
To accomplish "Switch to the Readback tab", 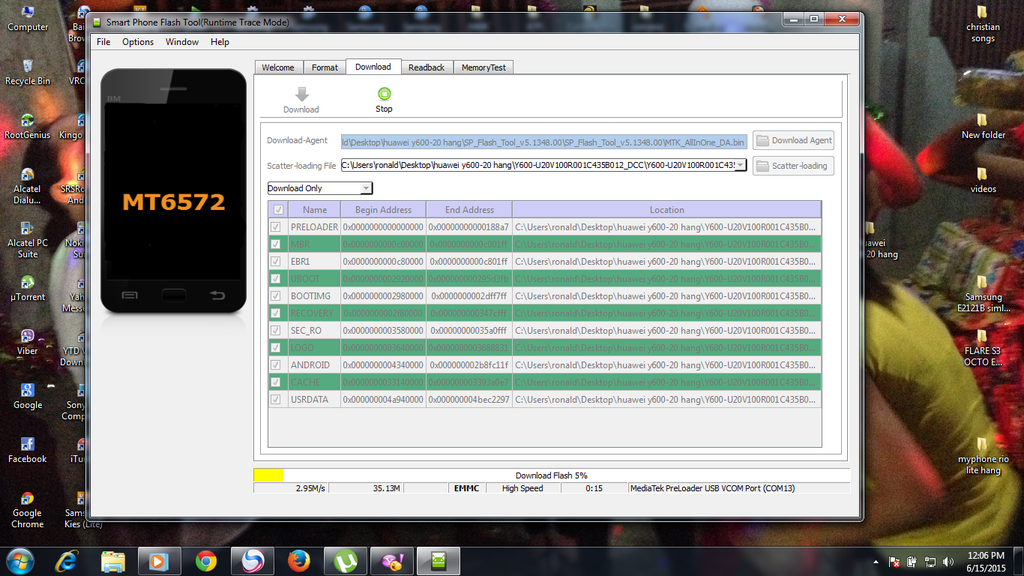I will [426, 67].
